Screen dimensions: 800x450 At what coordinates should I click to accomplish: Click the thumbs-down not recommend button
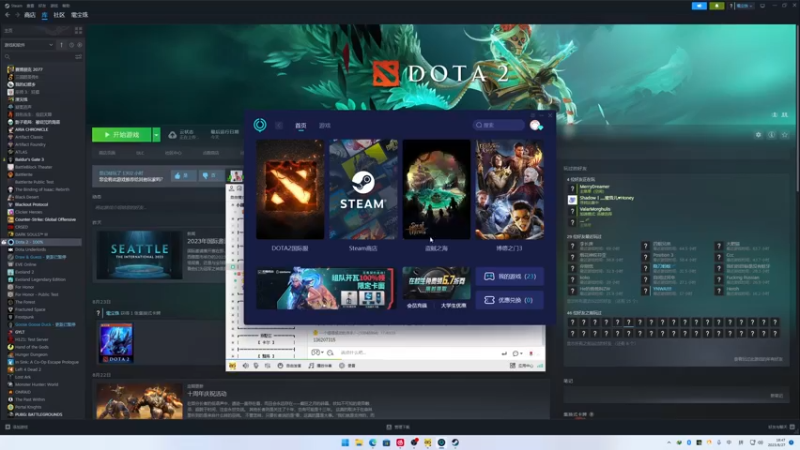(x=210, y=176)
